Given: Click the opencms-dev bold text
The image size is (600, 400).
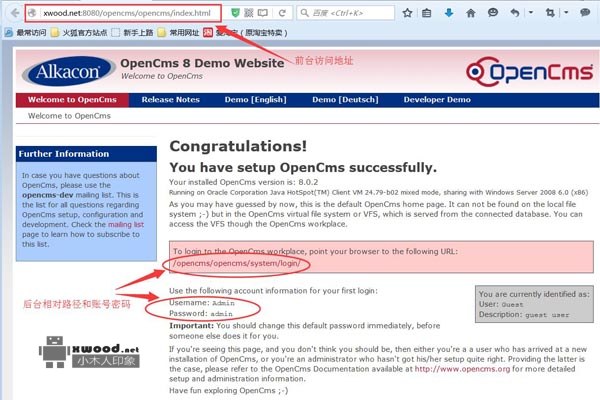Looking at the screenshot, I should coord(47,195).
